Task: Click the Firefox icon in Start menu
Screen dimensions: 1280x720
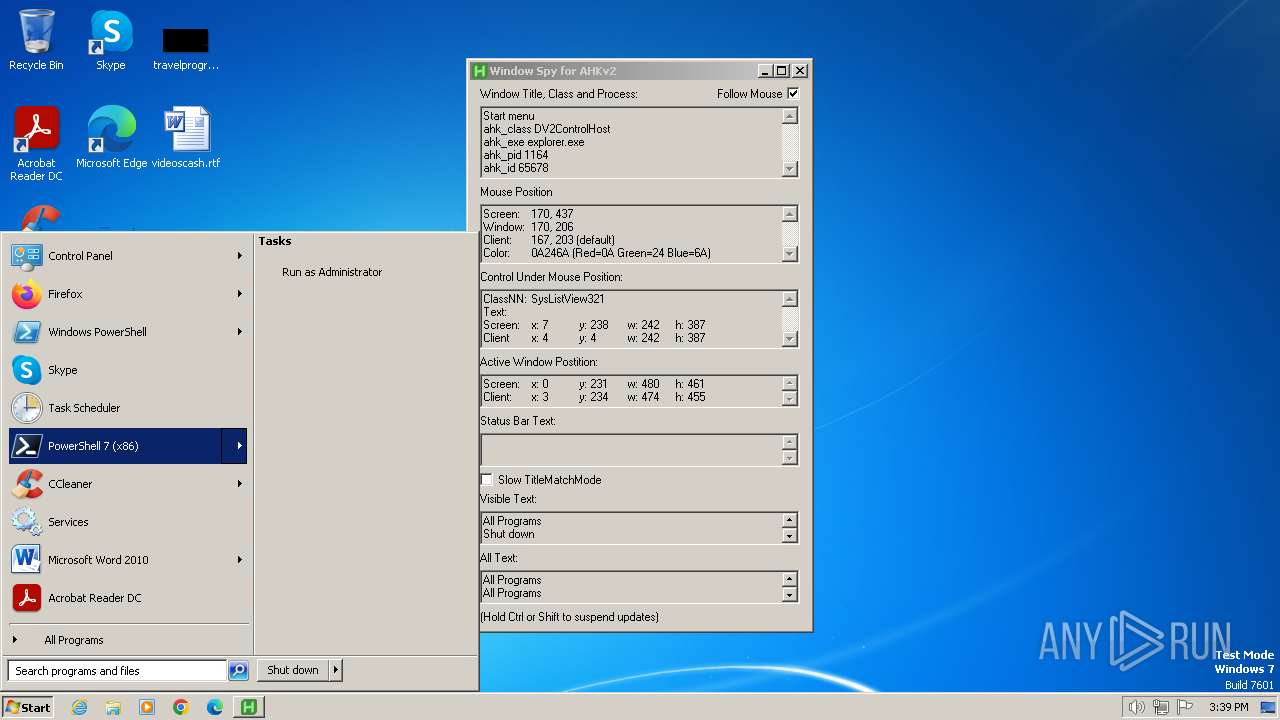Action: tap(27, 294)
